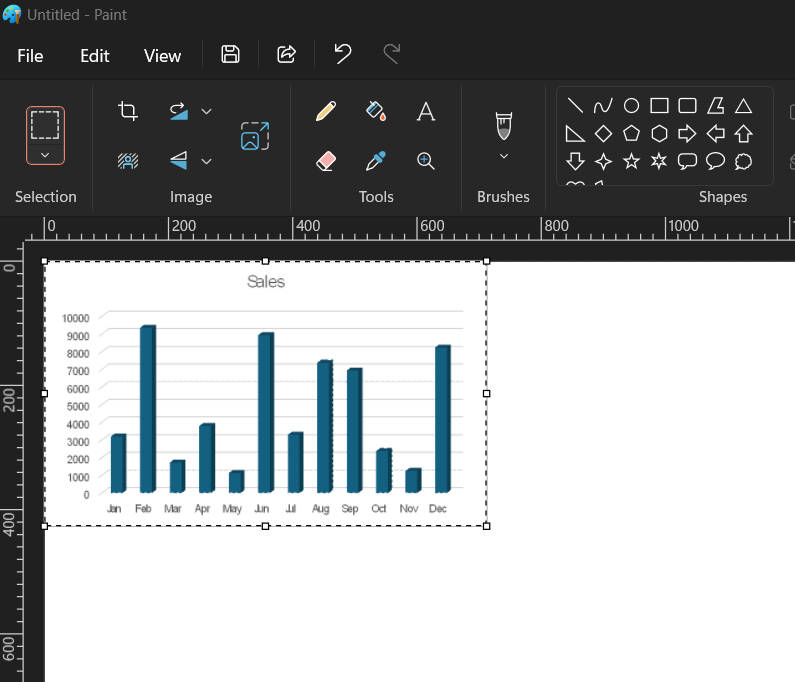The image size is (795, 682).
Task: Select the Right triangle shape
Action: 575,134
